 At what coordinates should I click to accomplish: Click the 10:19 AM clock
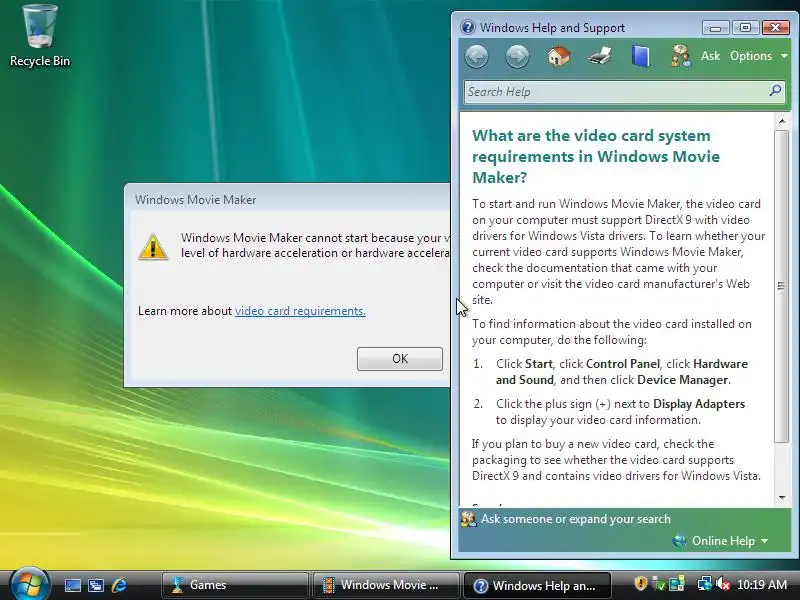click(x=762, y=585)
